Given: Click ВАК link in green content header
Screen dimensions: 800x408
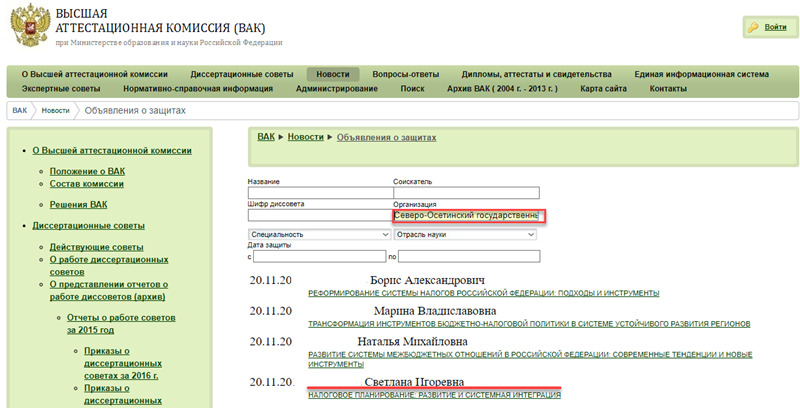Looking at the screenshot, I should click(x=266, y=137).
